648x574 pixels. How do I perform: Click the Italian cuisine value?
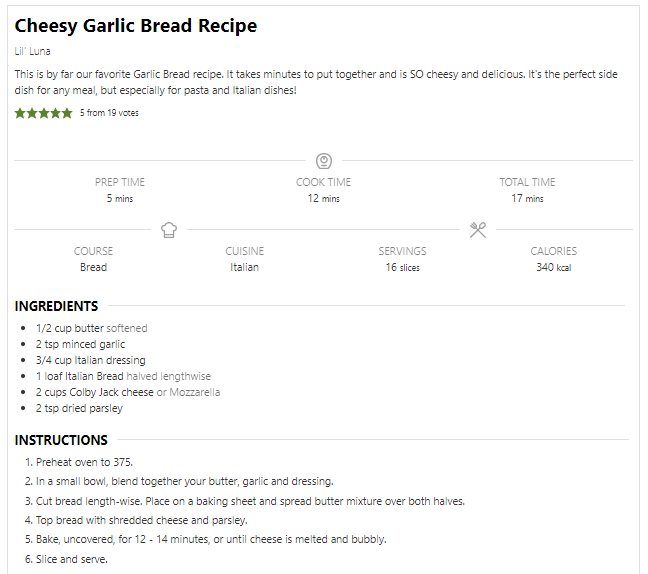pos(244,267)
